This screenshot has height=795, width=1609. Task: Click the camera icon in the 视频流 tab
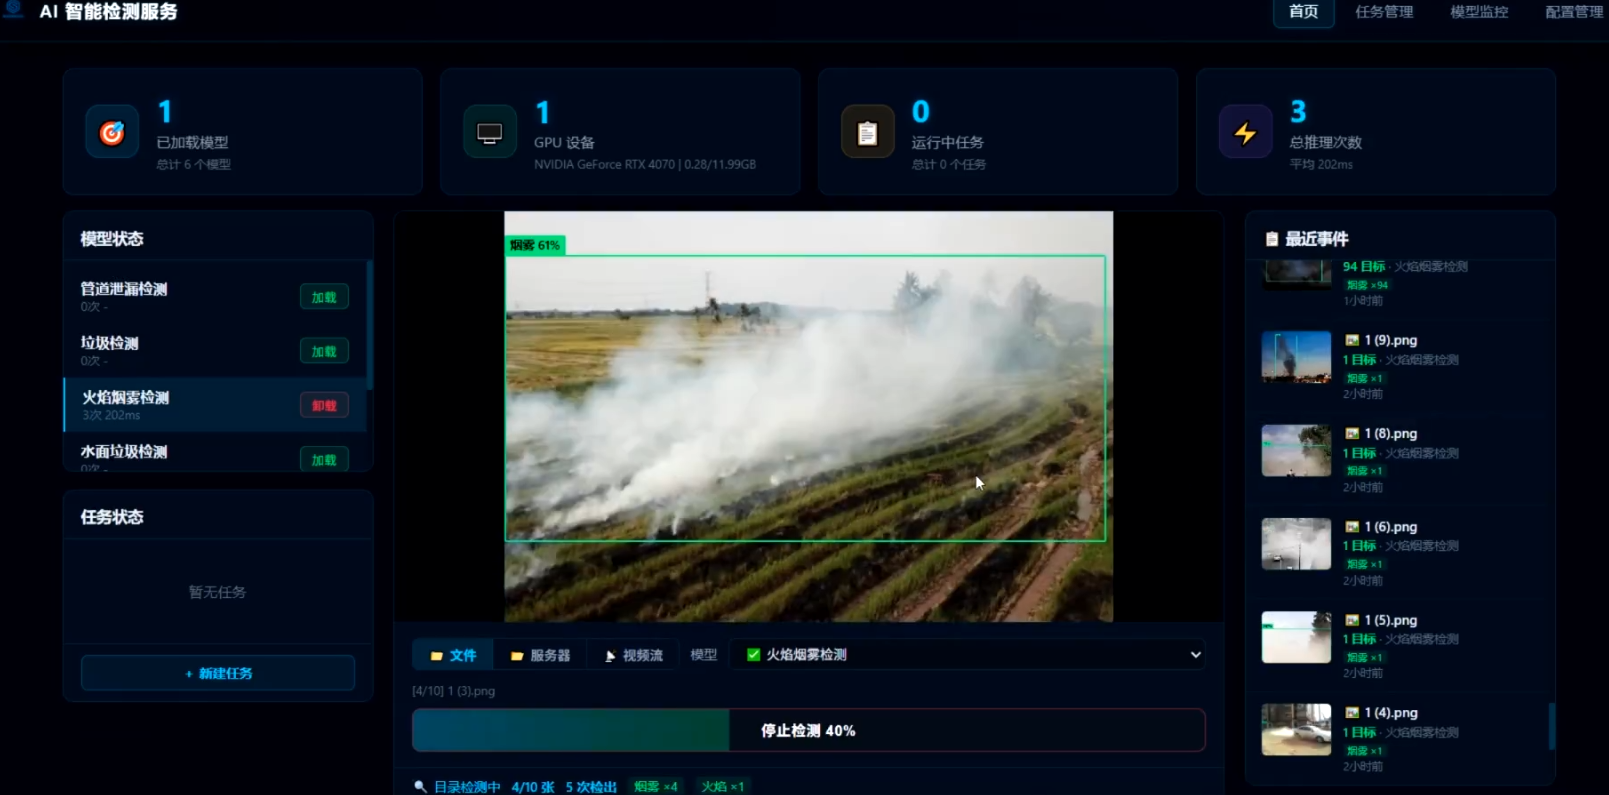(x=610, y=656)
